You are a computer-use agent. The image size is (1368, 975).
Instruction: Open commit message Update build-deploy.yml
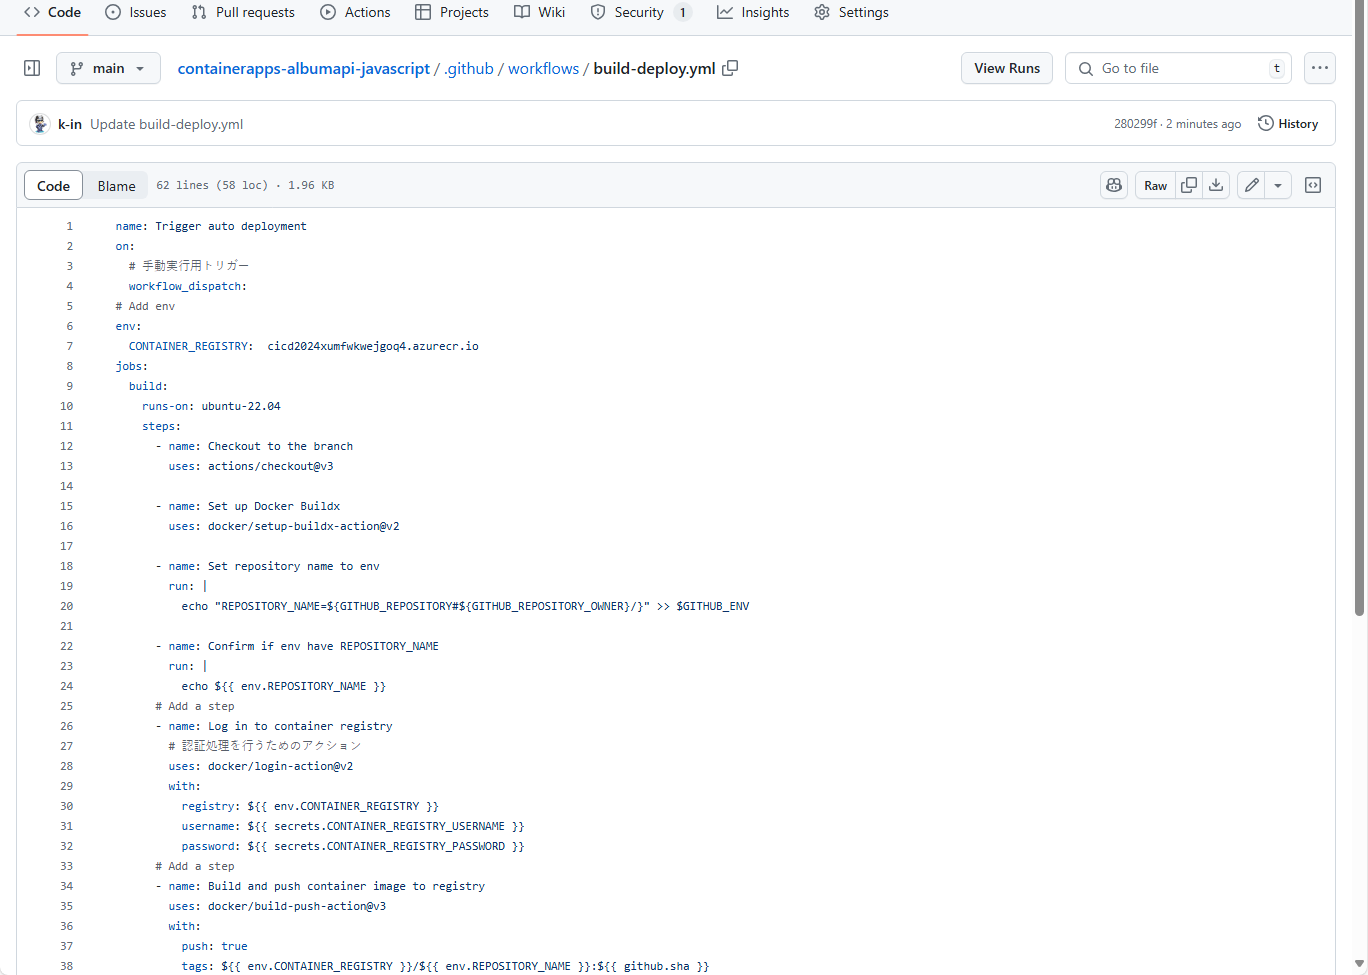[x=167, y=124]
